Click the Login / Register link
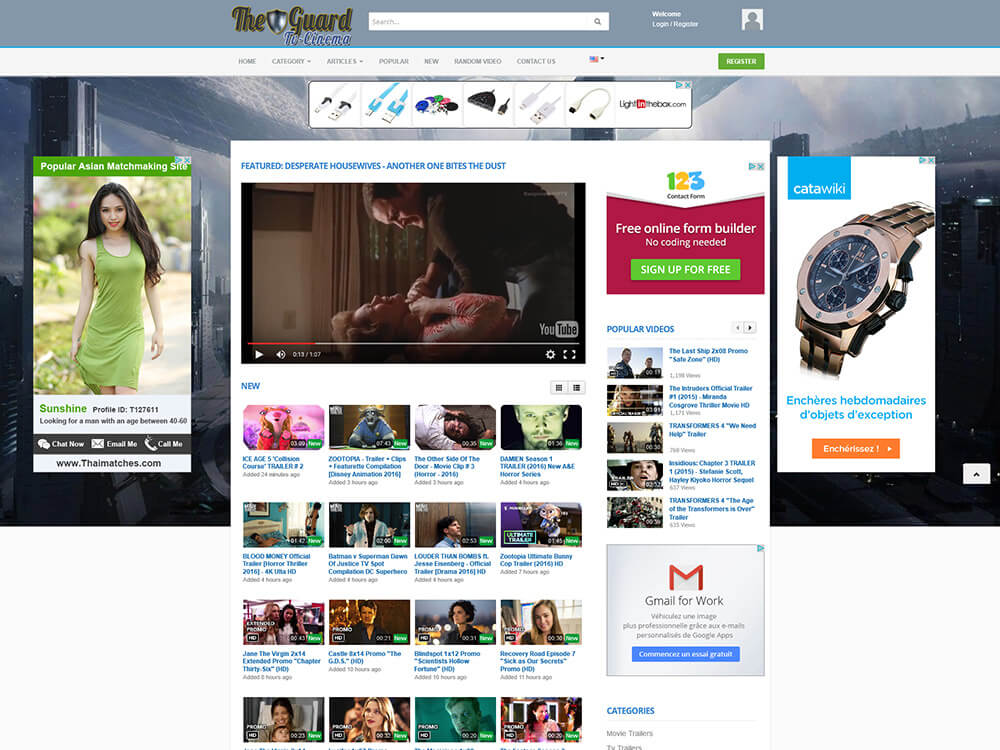Image resolution: width=1000 pixels, height=750 pixels. tap(675, 24)
